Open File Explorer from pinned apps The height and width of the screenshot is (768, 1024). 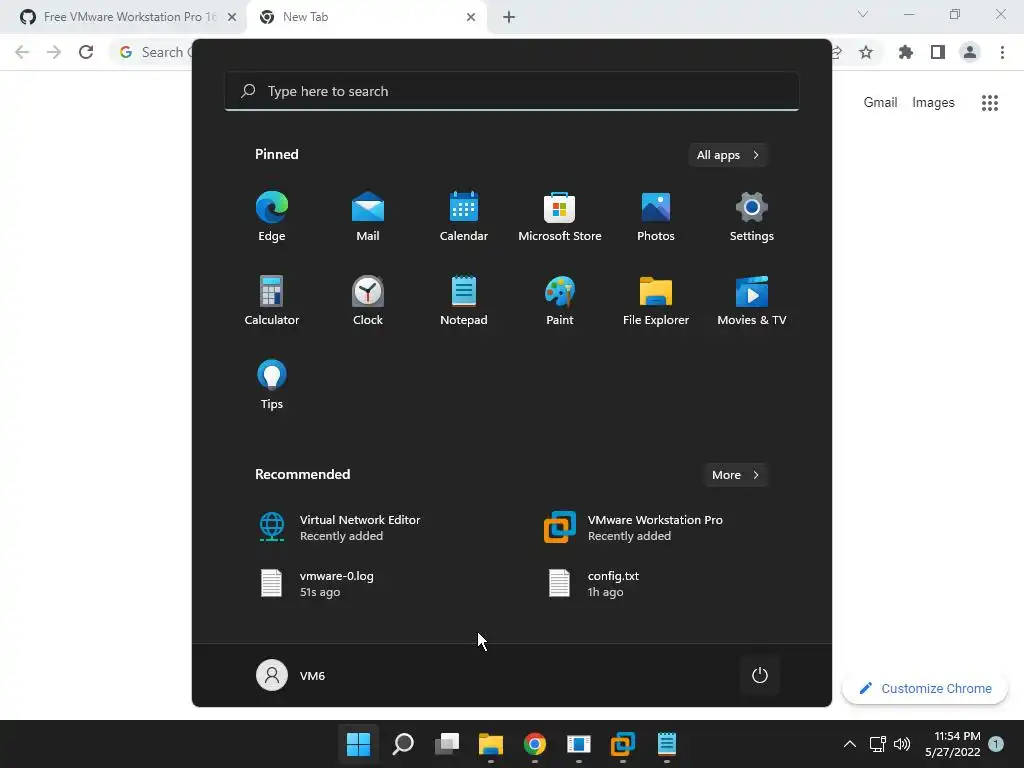(656, 300)
